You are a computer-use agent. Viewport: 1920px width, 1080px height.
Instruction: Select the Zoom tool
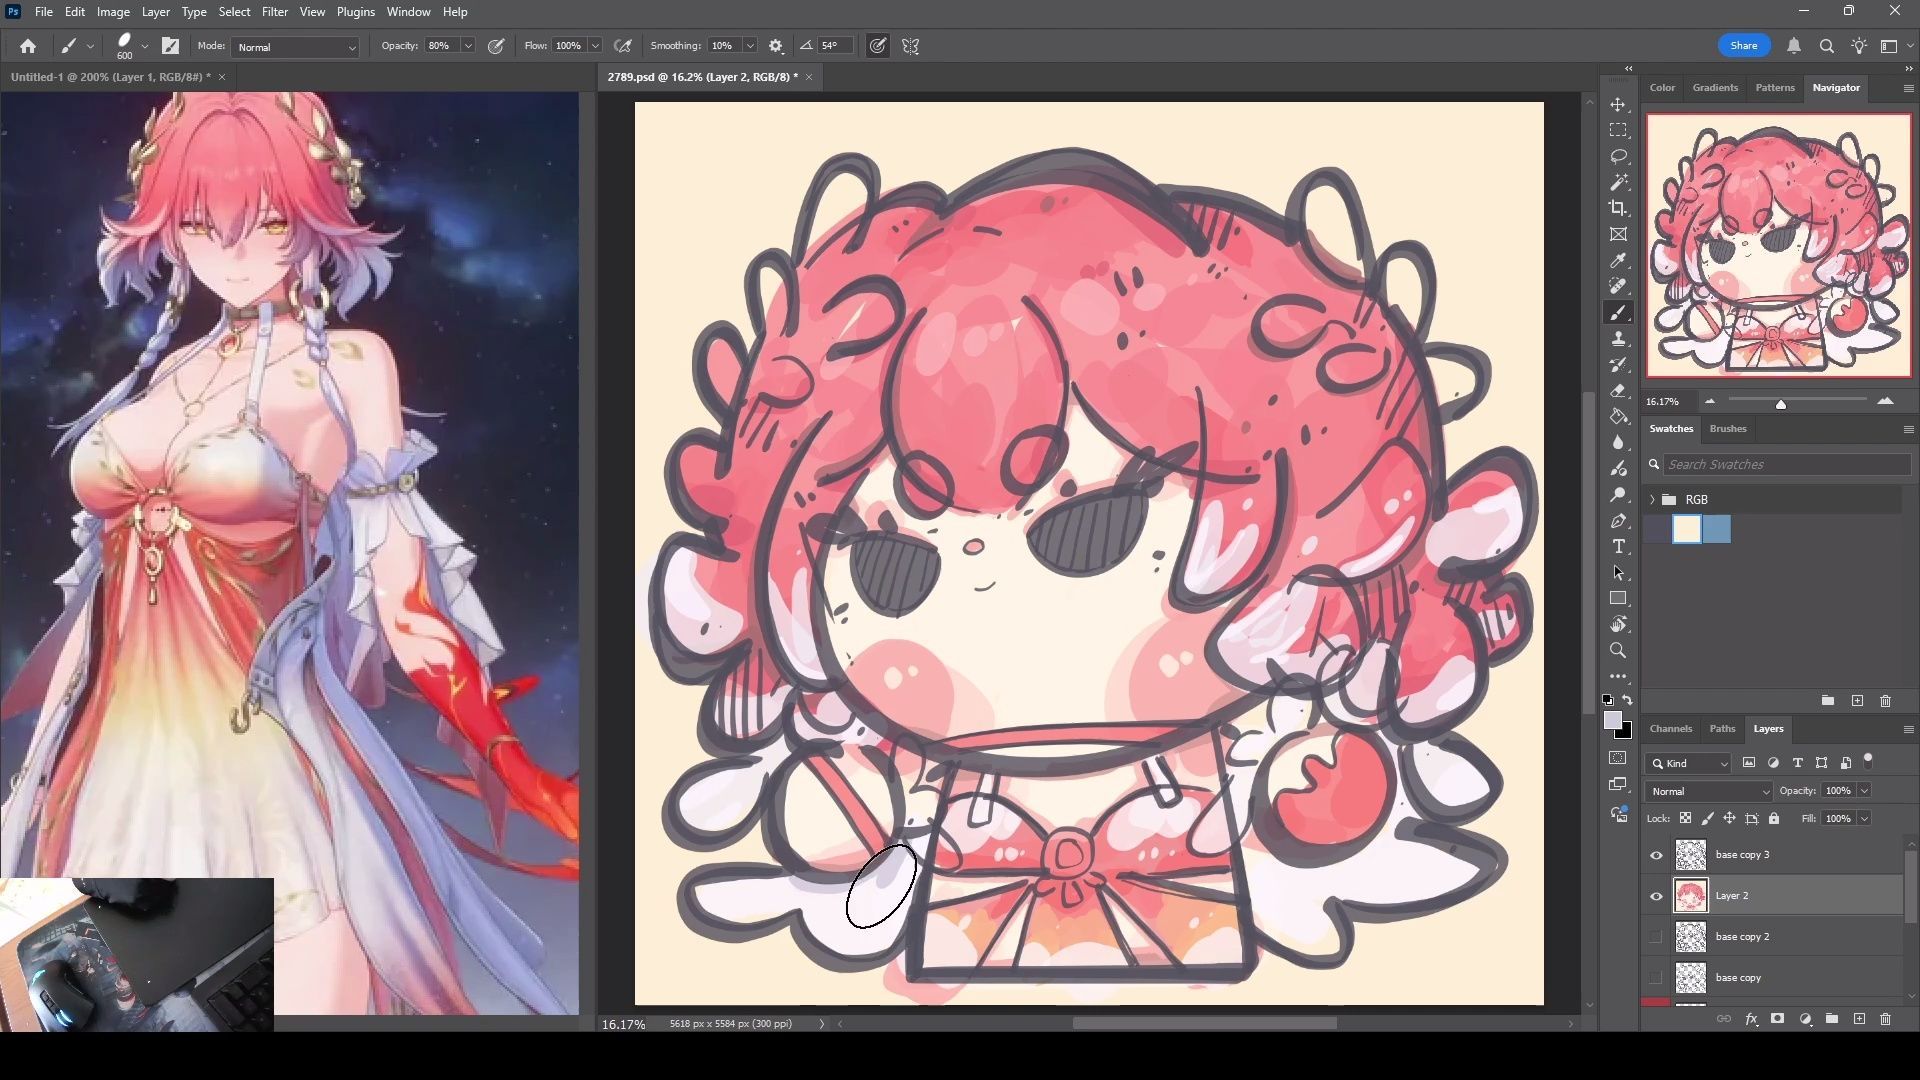pos(1618,651)
